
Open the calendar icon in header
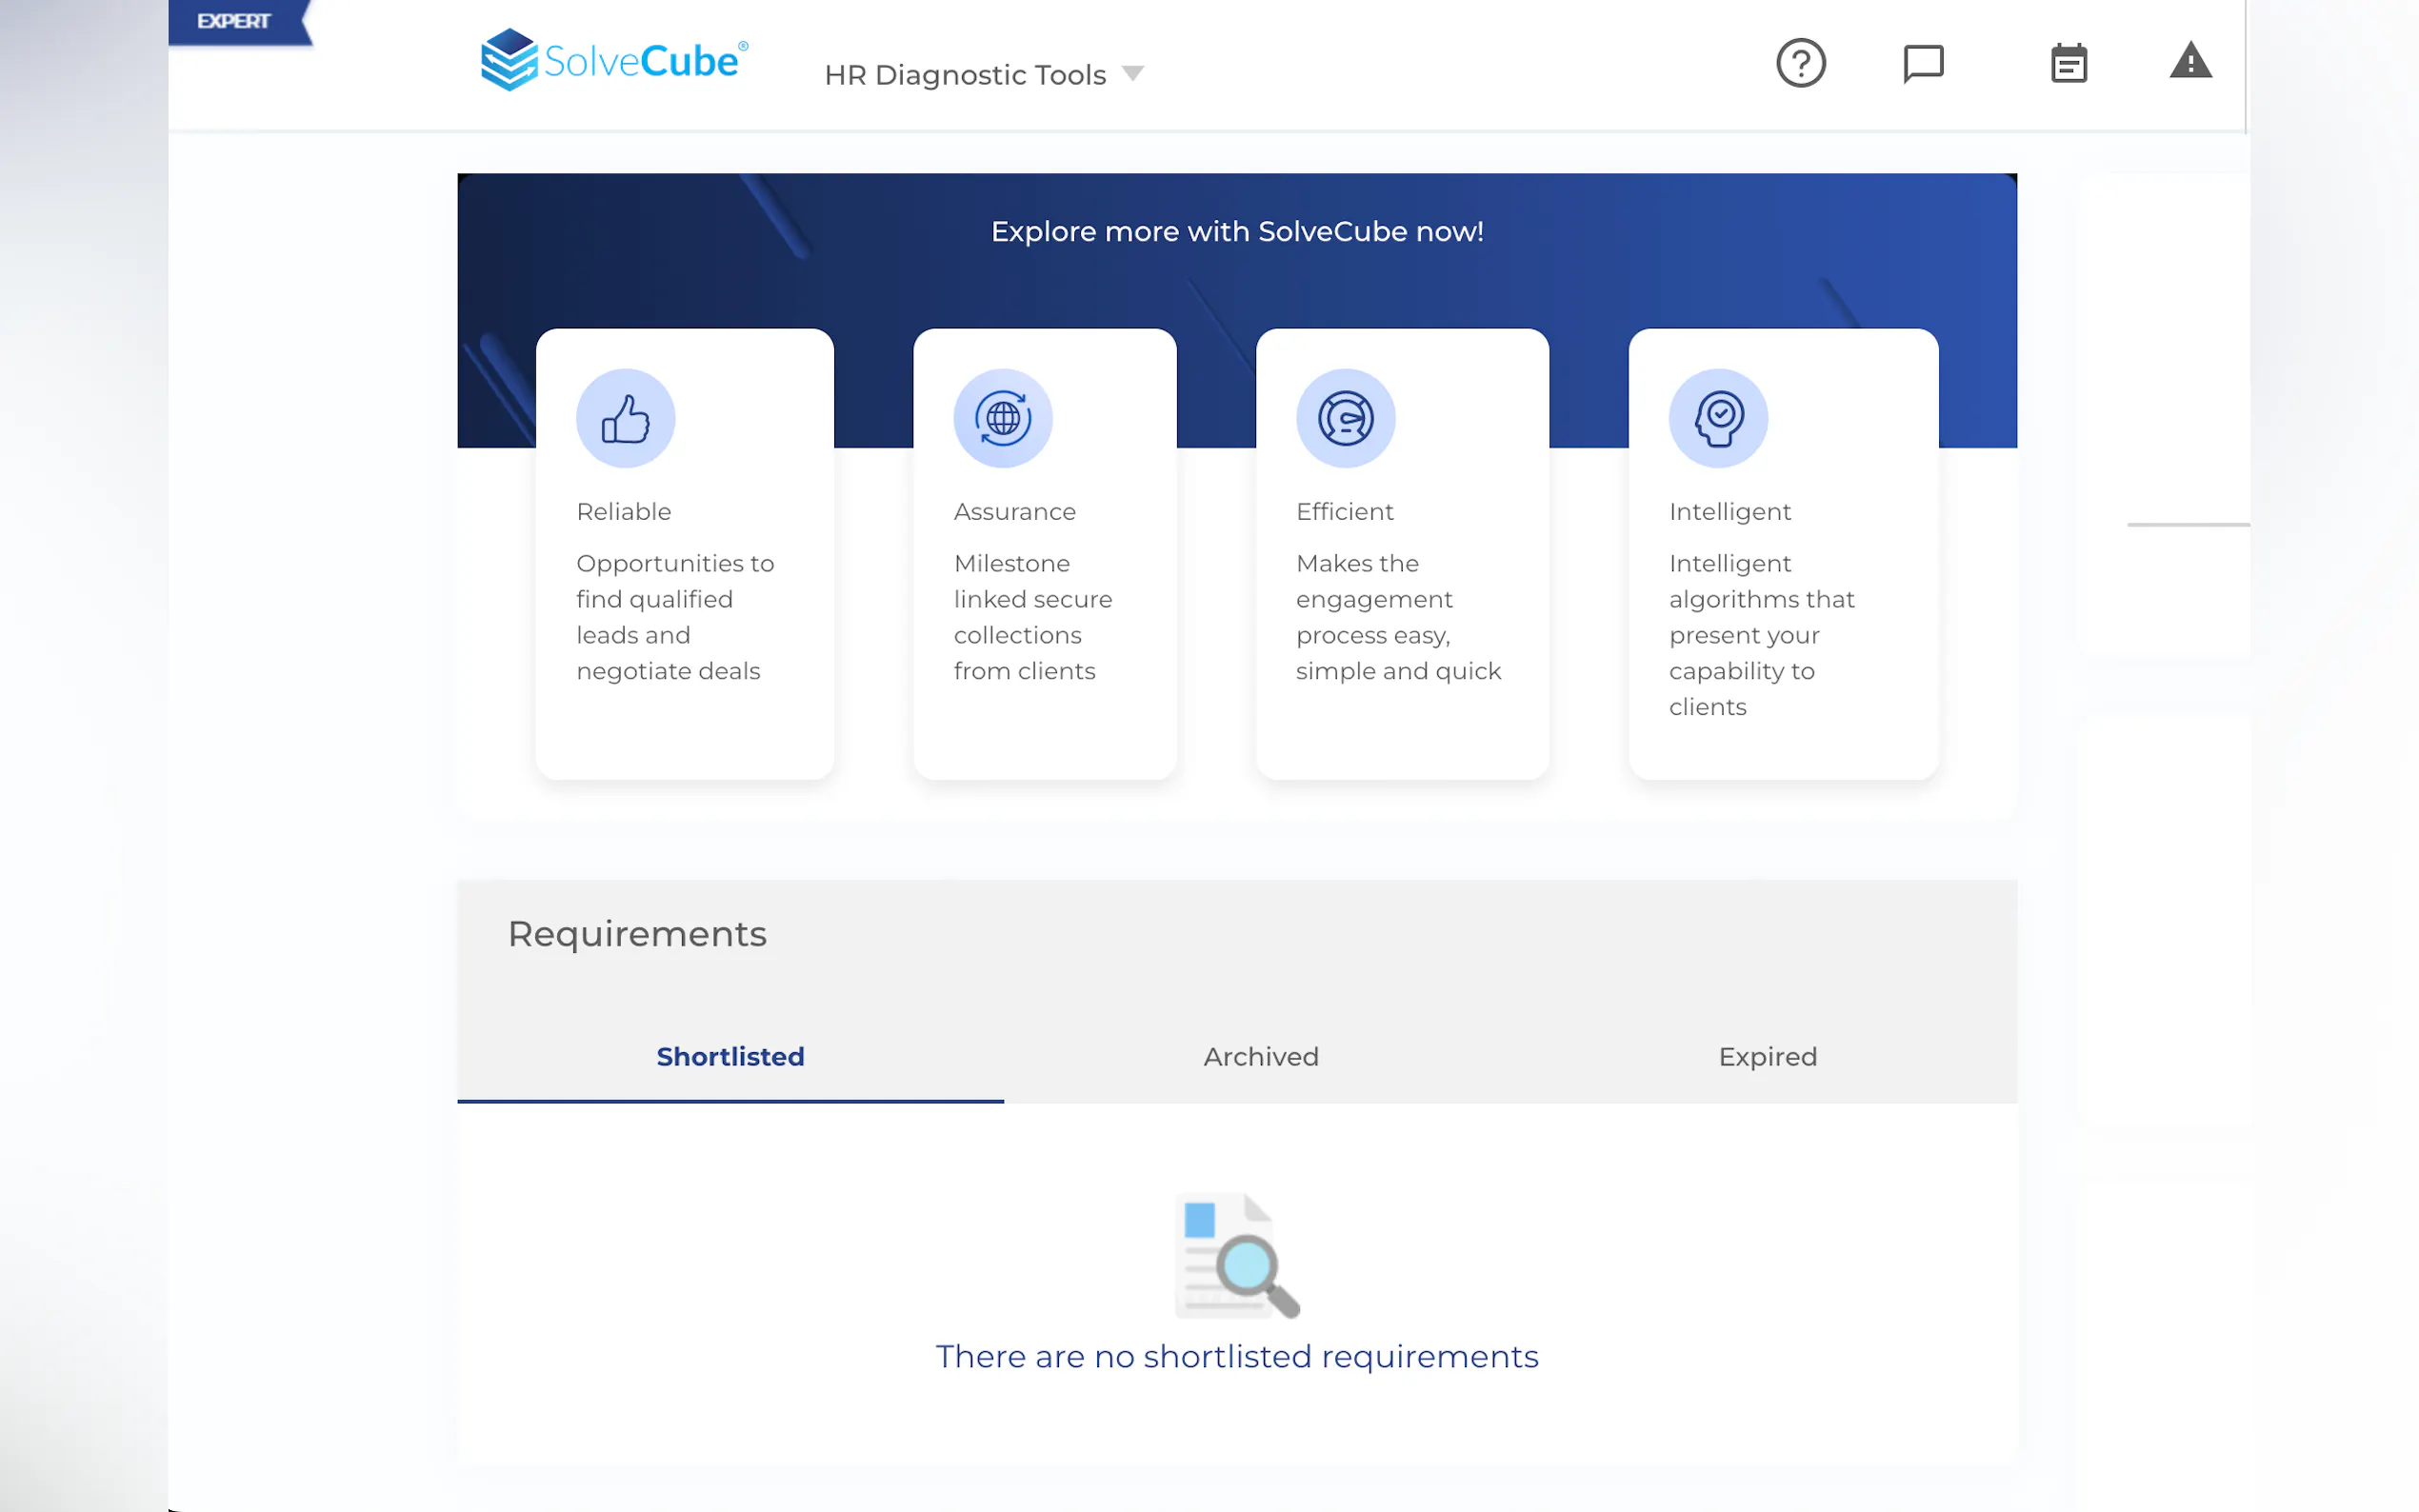[2068, 63]
